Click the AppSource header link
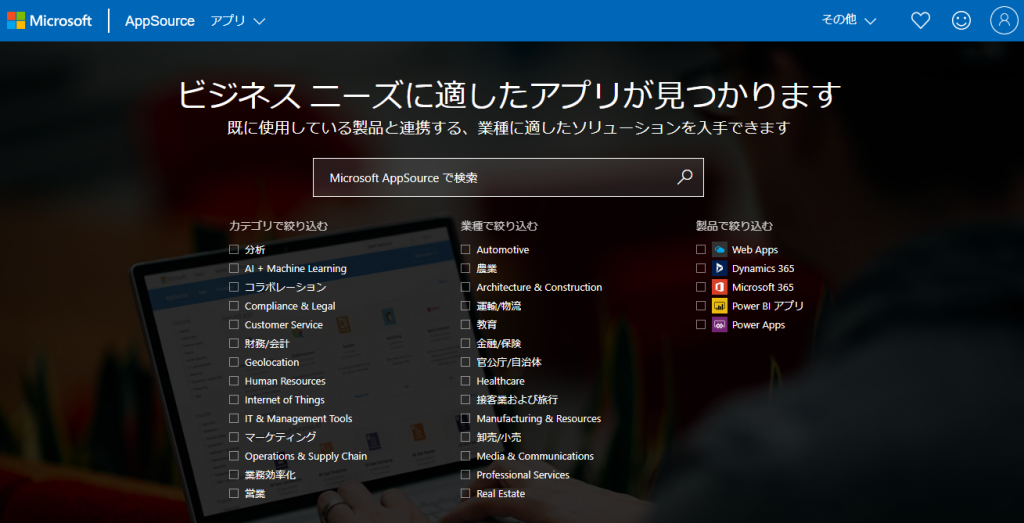 point(160,21)
